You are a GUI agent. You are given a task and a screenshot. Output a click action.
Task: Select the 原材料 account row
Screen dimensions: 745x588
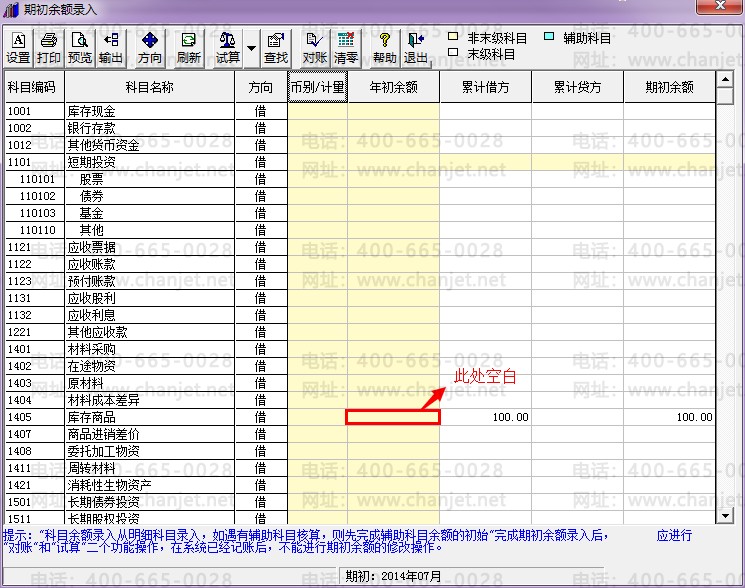coord(360,383)
